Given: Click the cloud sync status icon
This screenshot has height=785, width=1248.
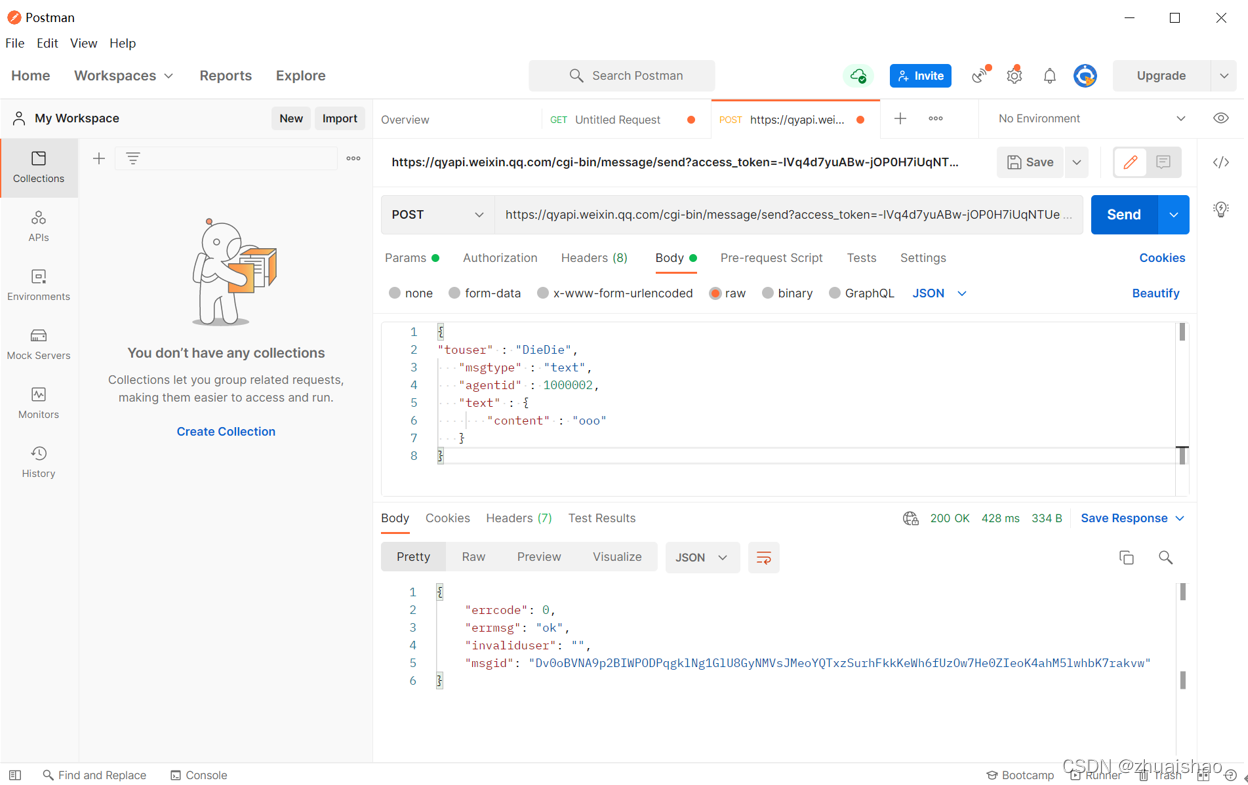Looking at the screenshot, I should (x=858, y=76).
